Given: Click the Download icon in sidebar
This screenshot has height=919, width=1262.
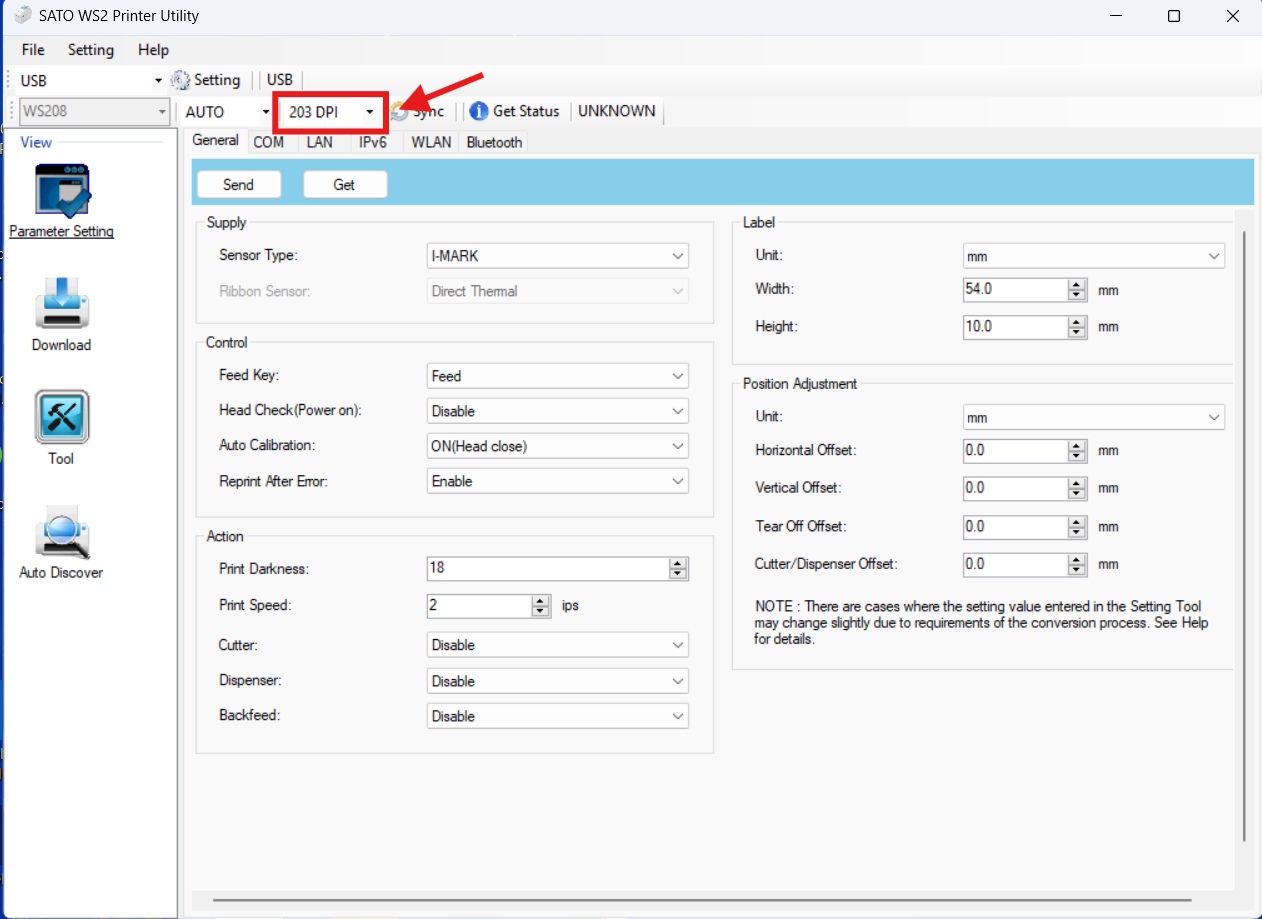Looking at the screenshot, I should pyautogui.click(x=62, y=302).
